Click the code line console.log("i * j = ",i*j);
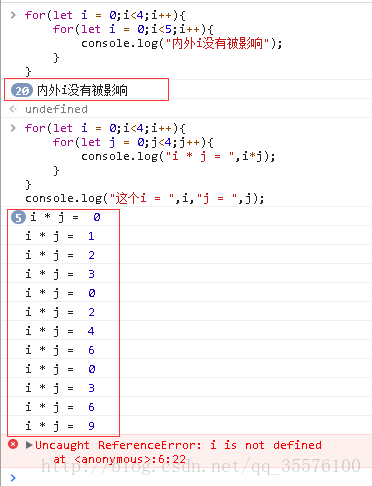This screenshot has height=486, width=372. [178, 156]
